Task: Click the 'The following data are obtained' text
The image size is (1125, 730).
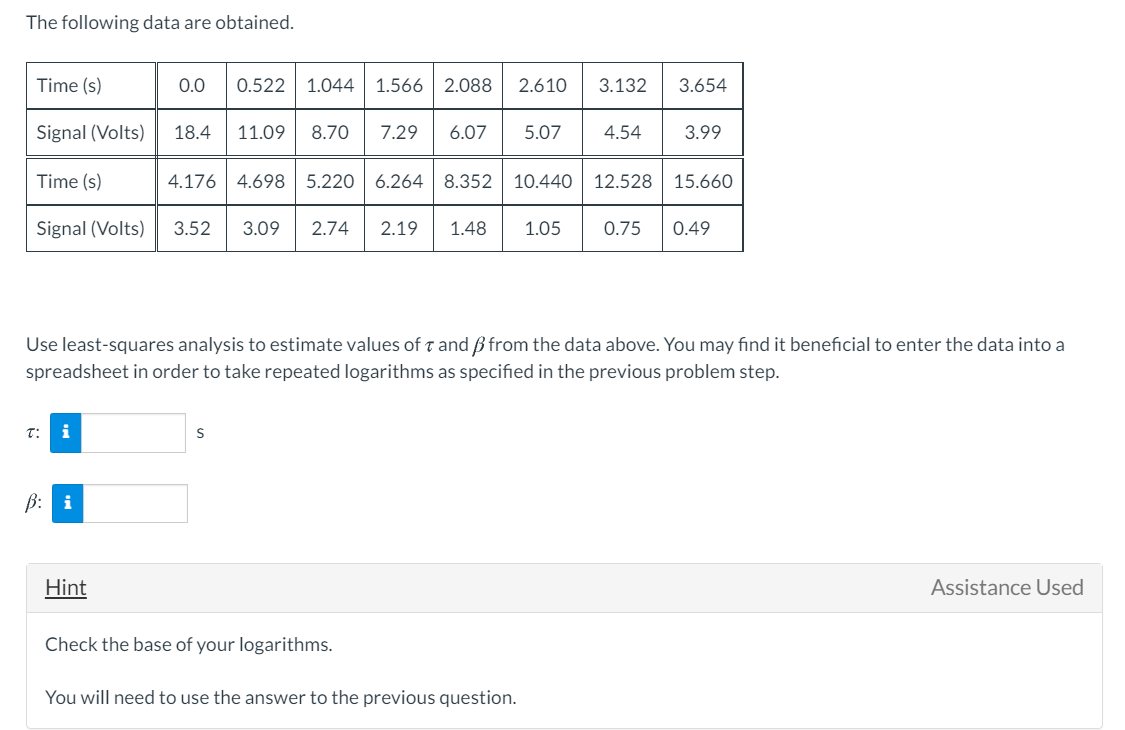Action: (160, 23)
